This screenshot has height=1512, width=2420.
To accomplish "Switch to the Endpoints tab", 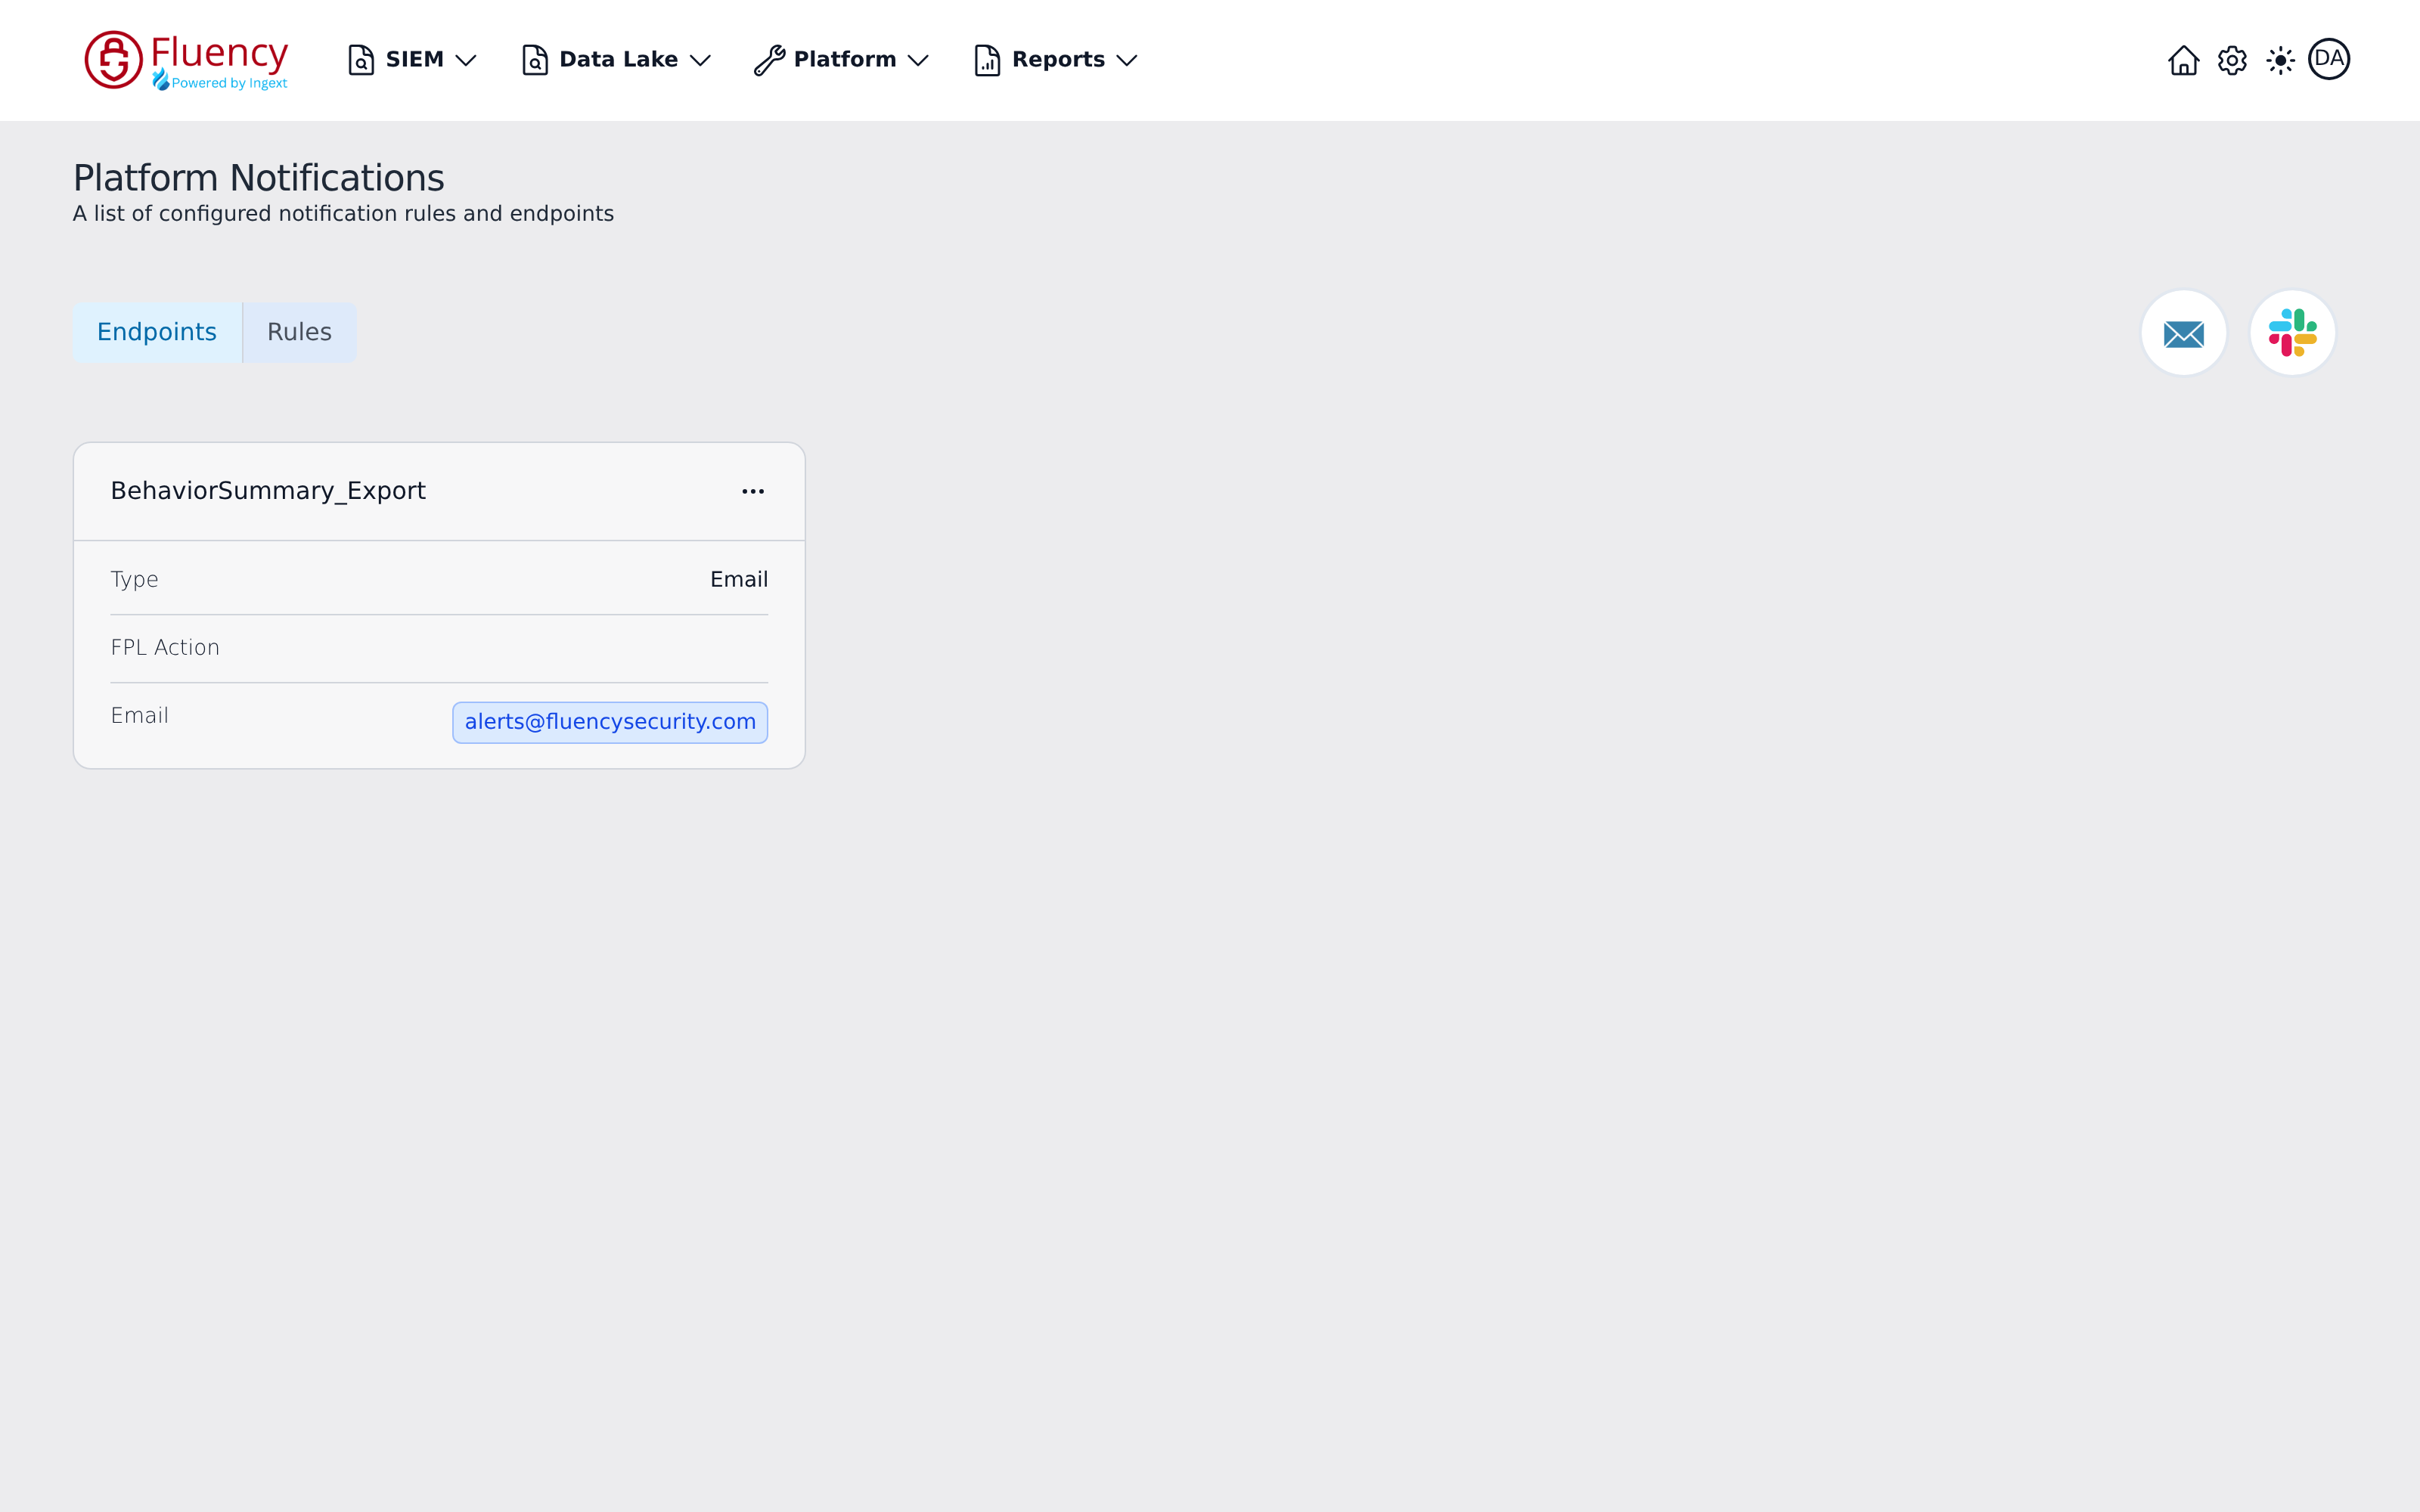I will [157, 332].
